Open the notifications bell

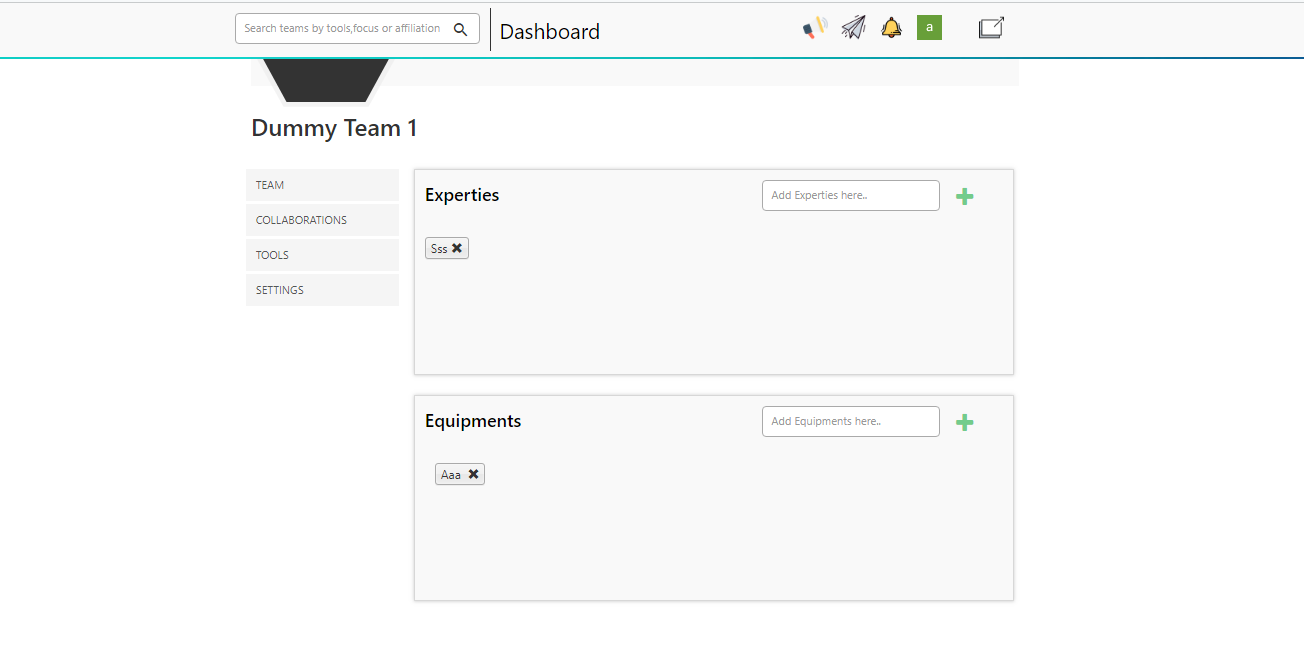click(891, 28)
